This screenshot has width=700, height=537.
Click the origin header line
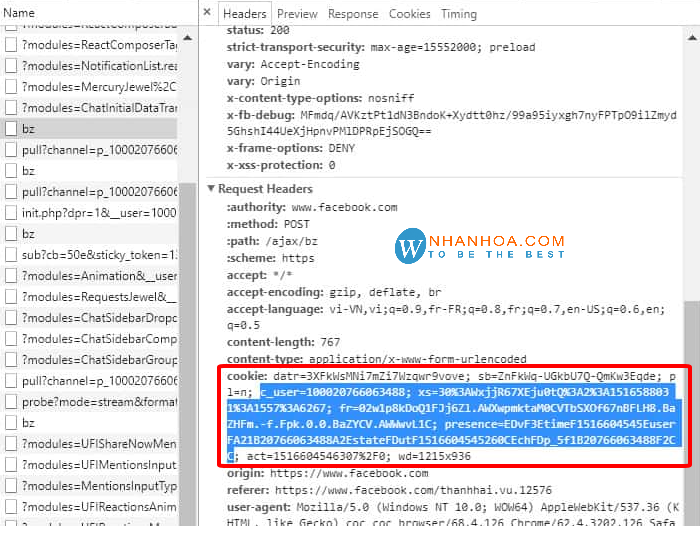327,473
